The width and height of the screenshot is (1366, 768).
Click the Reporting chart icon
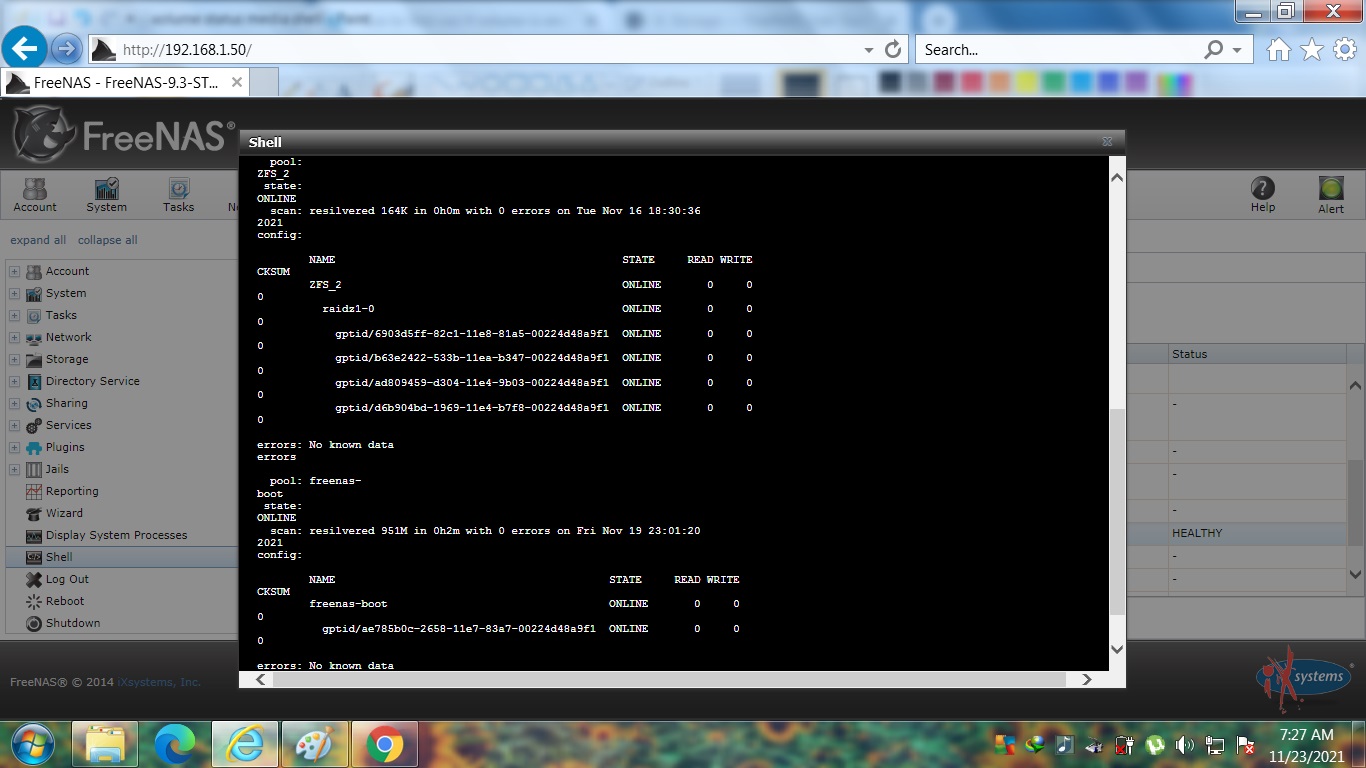34,491
